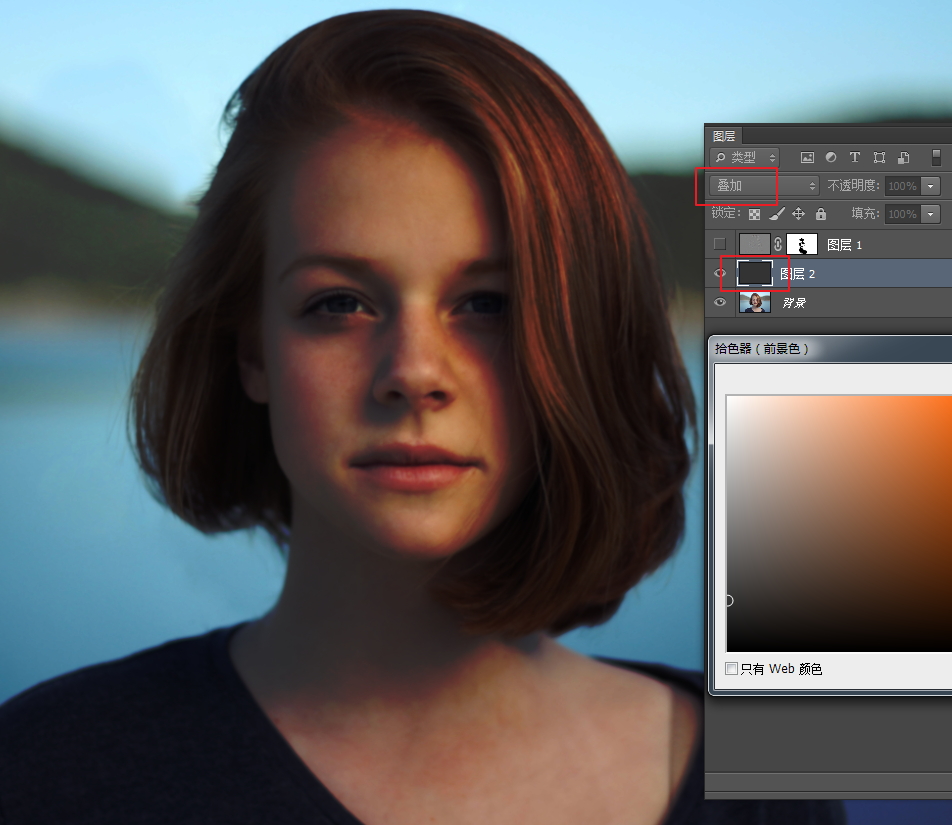Select 图层 1 gray layer thumbnail
Viewport: 952px width, 825px height.
755,245
